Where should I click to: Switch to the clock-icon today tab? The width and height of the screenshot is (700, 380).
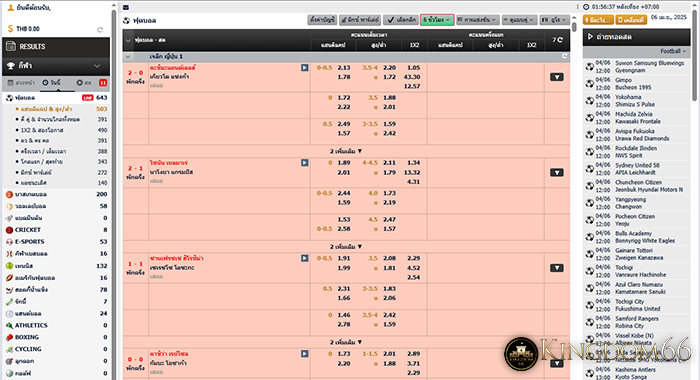click(51, 83)
